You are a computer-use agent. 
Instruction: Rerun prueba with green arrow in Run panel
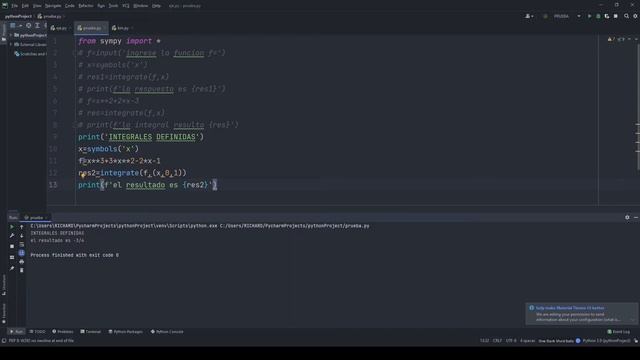(x=12, y=227)
